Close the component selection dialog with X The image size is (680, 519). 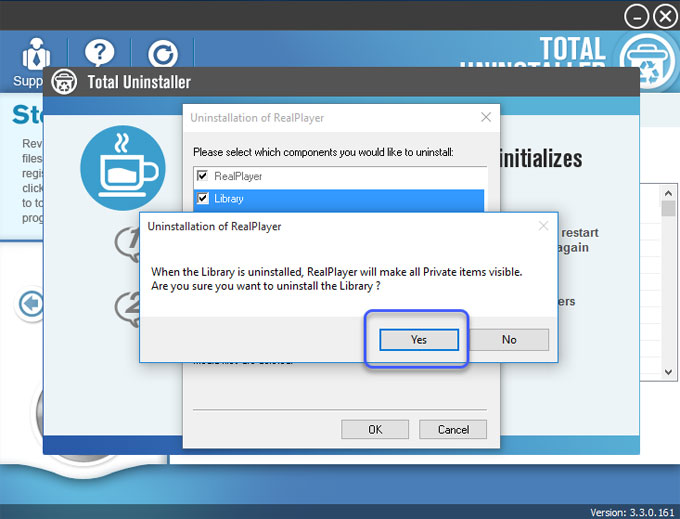[486, 117]
